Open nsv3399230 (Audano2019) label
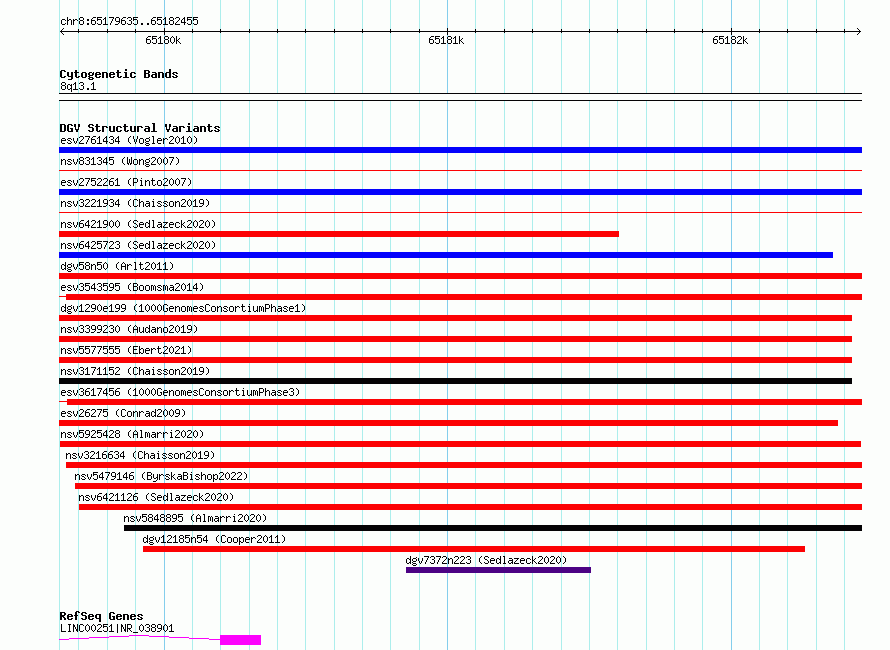 pos(129,329)
